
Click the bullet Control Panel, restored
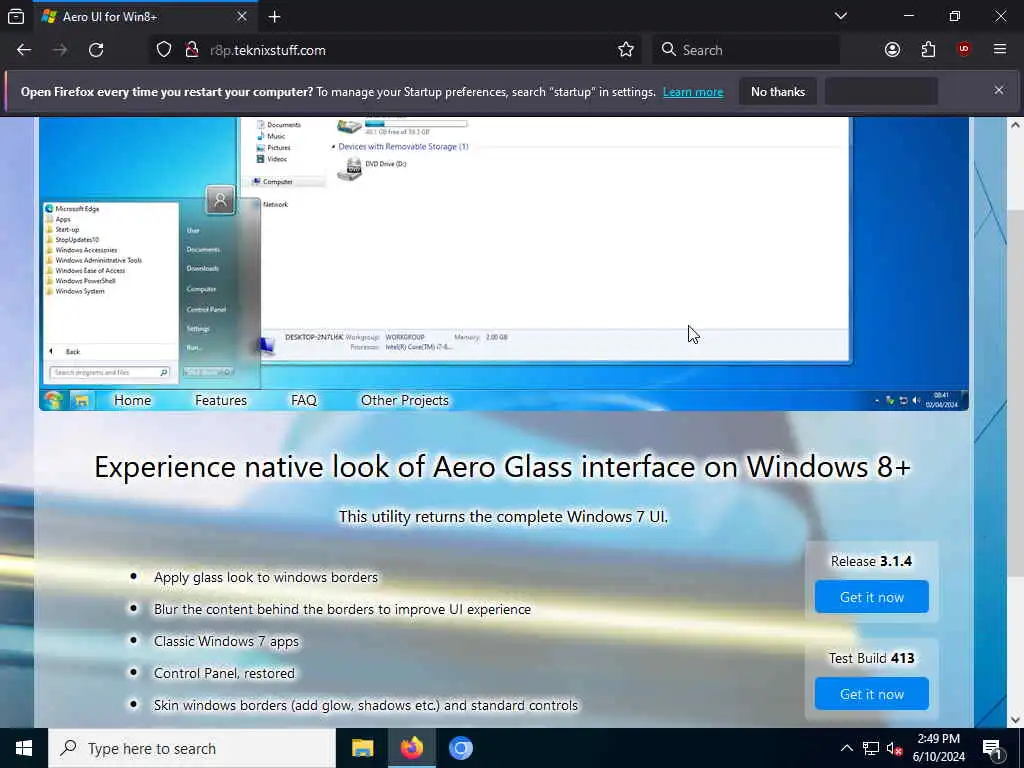[x=224, y=673]
